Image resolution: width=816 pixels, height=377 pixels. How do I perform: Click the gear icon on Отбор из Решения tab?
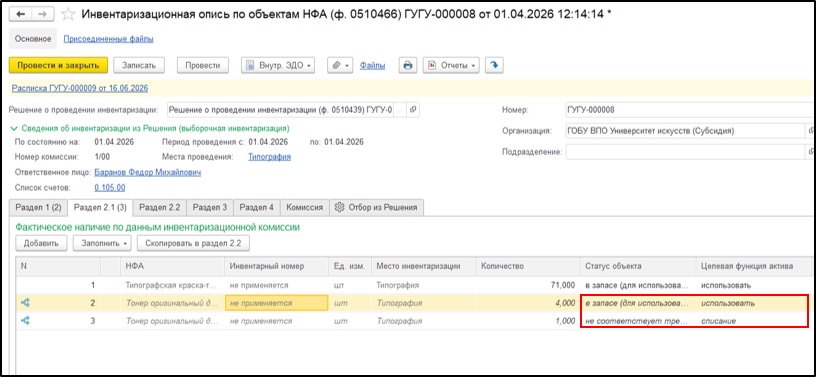pyautogui.click(x=340, y=207)
